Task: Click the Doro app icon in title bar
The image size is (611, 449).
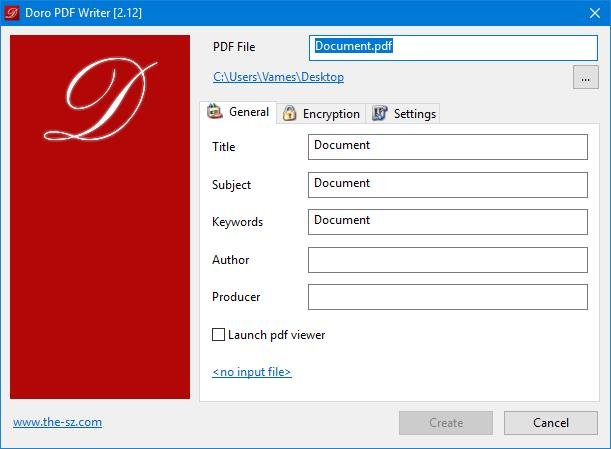Action: (11, 12)
